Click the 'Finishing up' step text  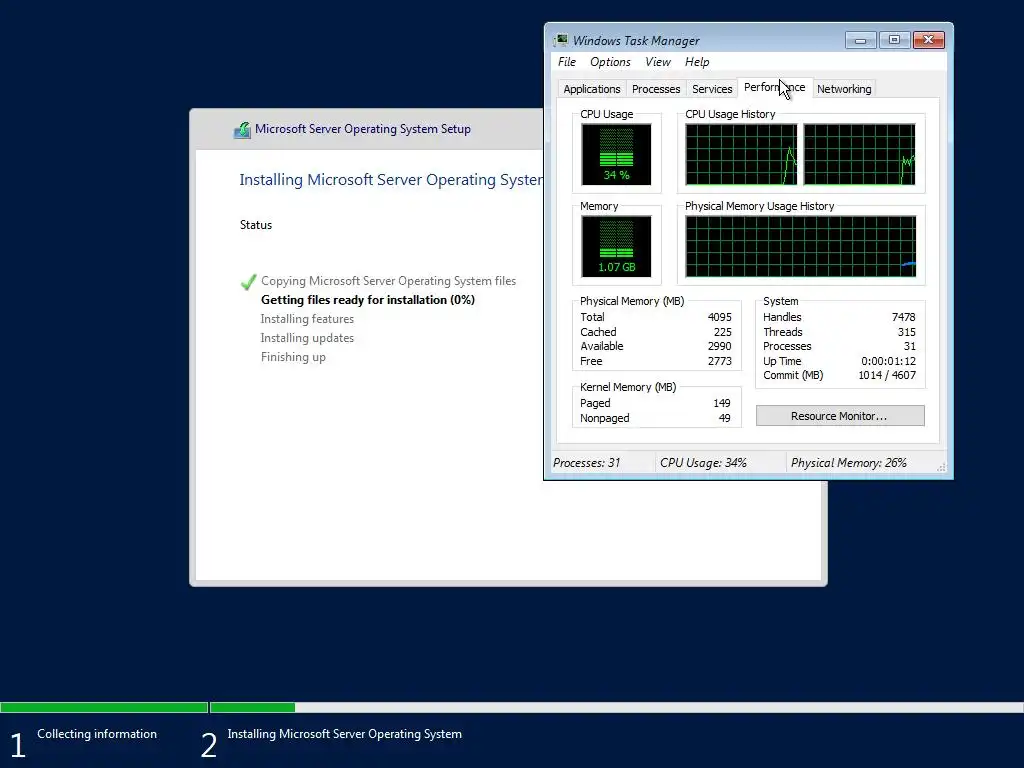click(293, 357)
